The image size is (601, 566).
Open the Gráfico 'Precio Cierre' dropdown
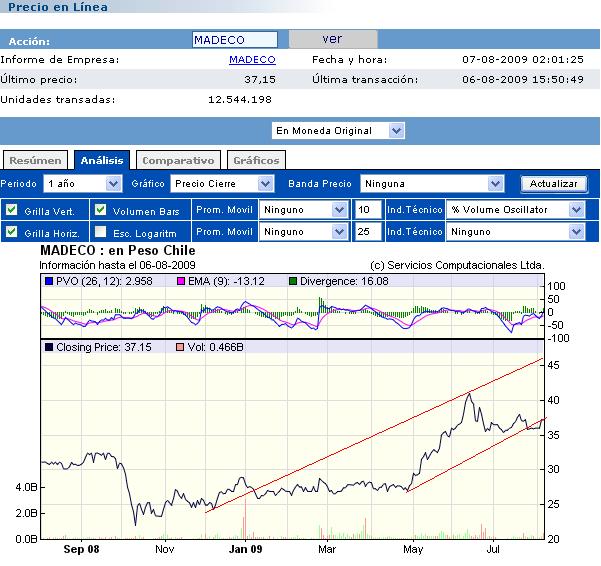[x=222, y=184]
